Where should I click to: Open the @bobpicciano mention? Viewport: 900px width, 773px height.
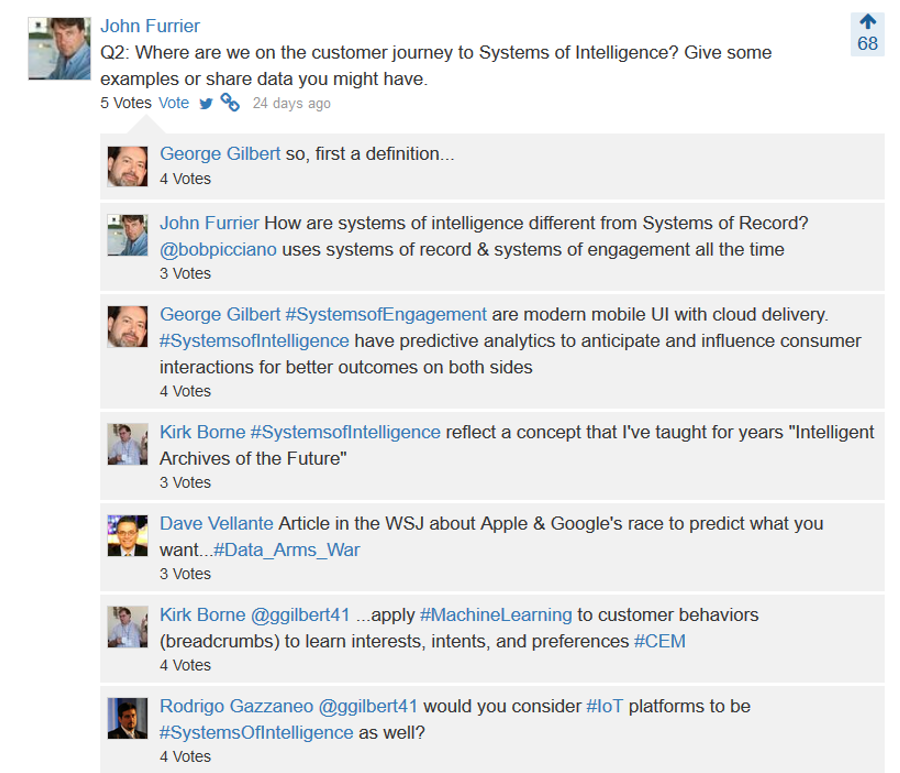click(218, 250)
